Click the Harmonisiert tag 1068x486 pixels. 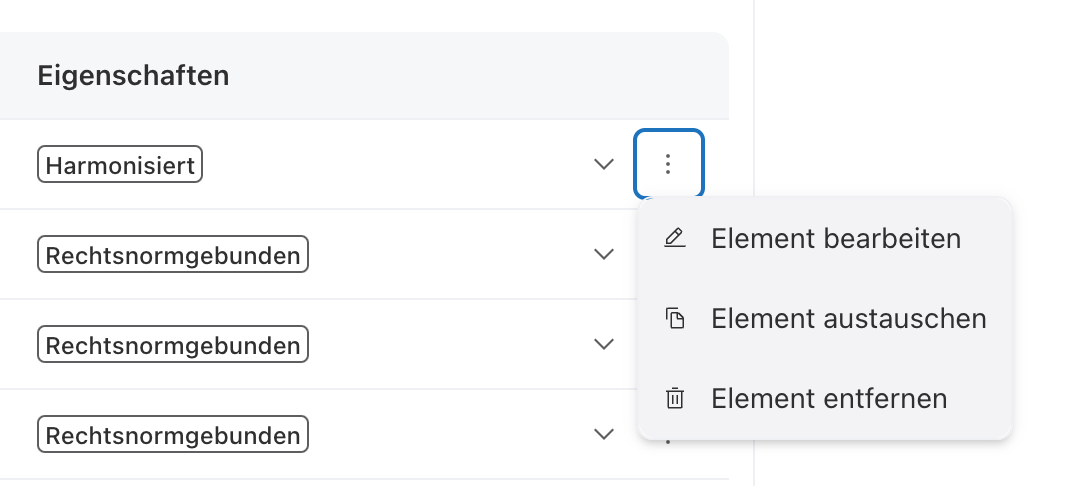(x=120, y=165)
